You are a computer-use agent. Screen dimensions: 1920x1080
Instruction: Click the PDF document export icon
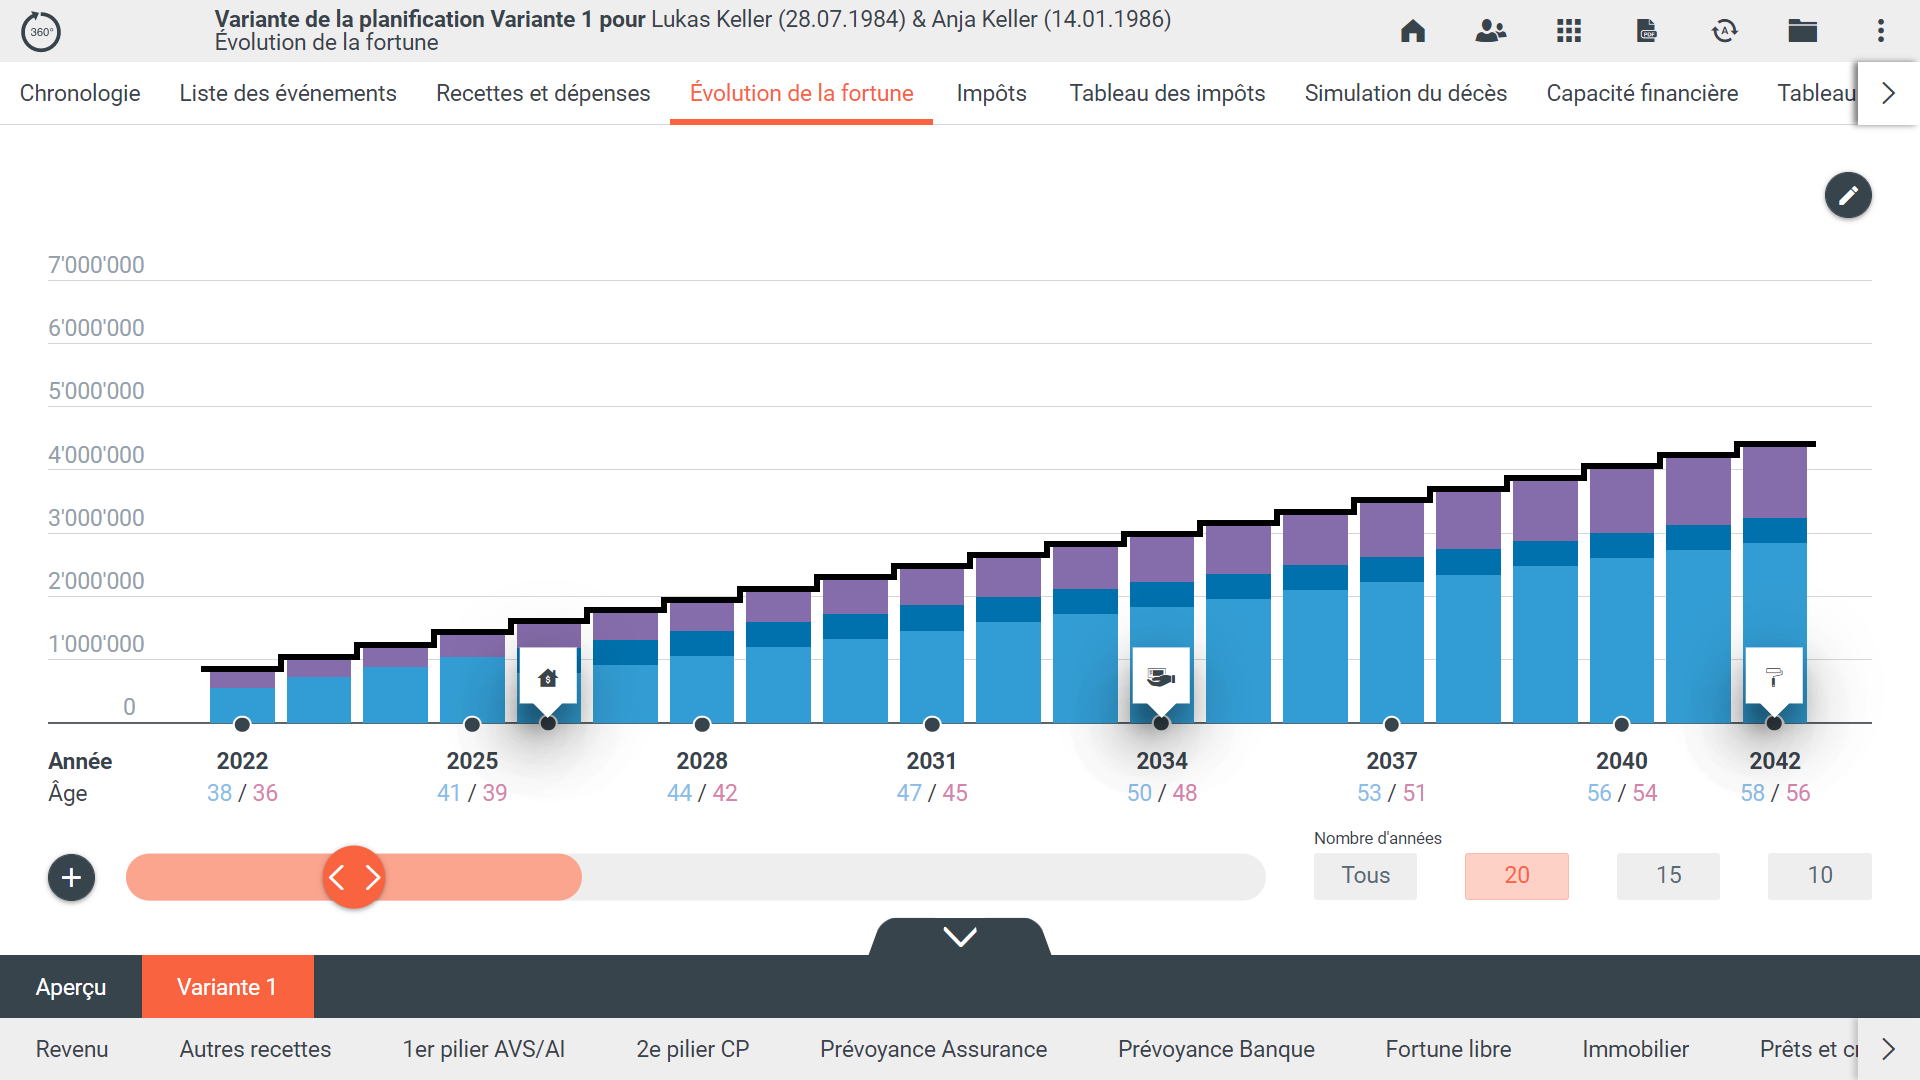coord(1646,31)
